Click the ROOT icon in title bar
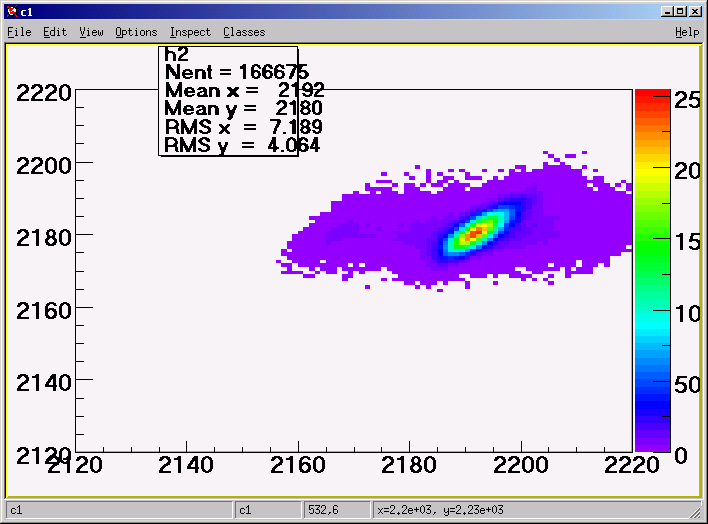Image resolution: width=708 pixels, height=524 pixels. coord(12,12)
